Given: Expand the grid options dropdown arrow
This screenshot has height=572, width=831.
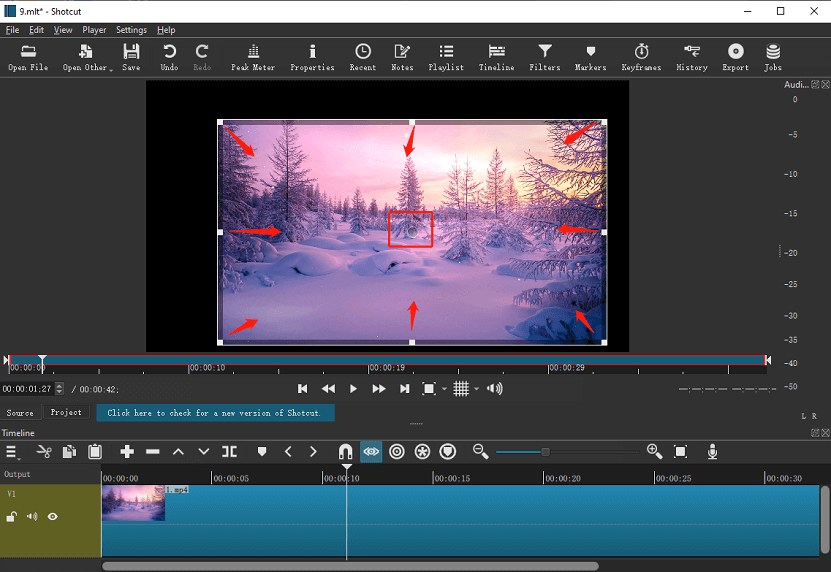Looking at the screenshot, I should coord(476,389).
